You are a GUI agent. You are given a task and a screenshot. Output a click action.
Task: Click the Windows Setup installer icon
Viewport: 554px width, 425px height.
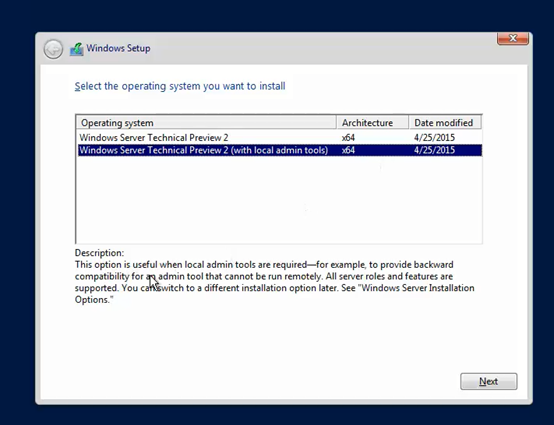[77, 49]
